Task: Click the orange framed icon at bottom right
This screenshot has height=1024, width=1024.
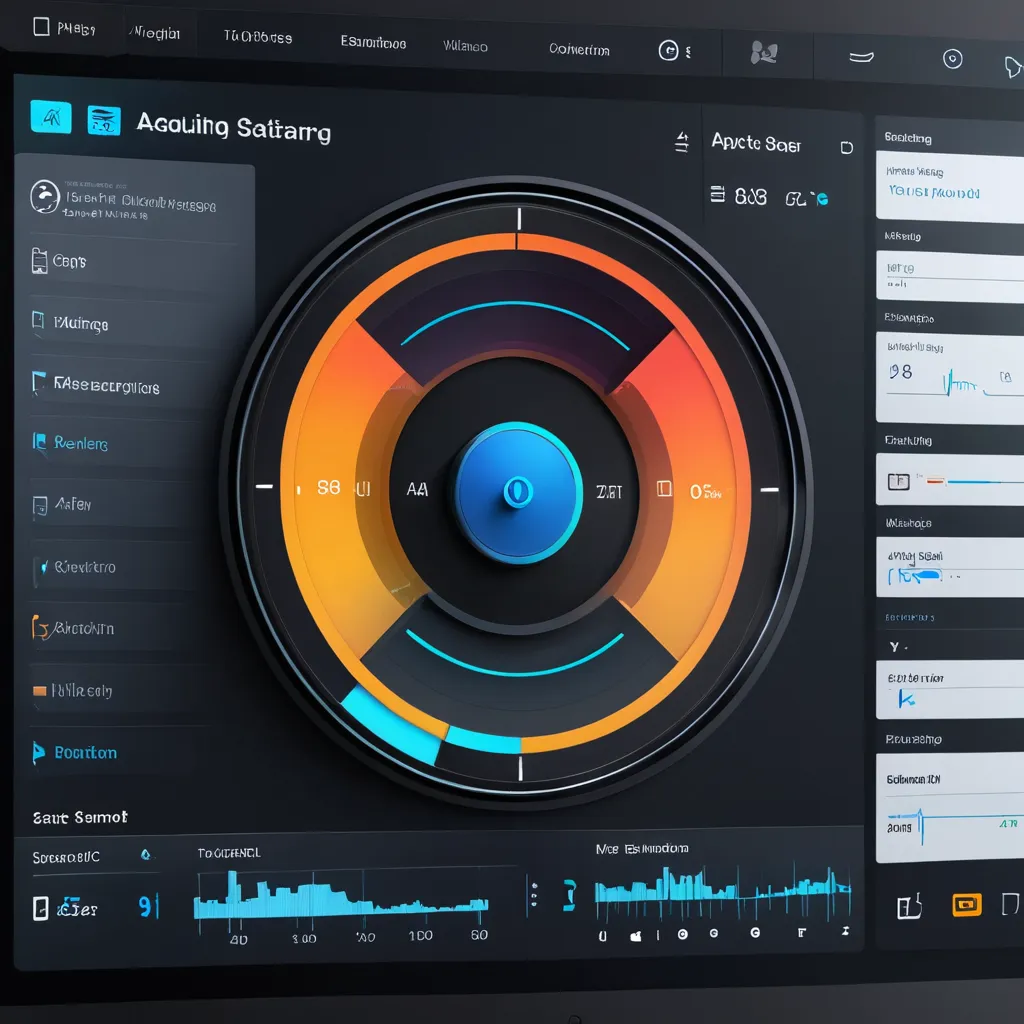Action: click(x=967, y=904)
